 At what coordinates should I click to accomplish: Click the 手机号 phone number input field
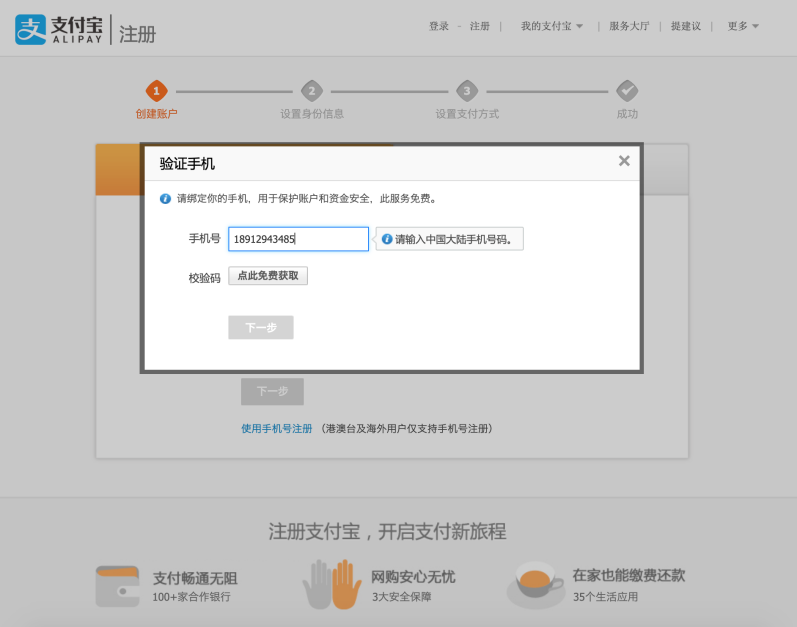coord(298,239)
